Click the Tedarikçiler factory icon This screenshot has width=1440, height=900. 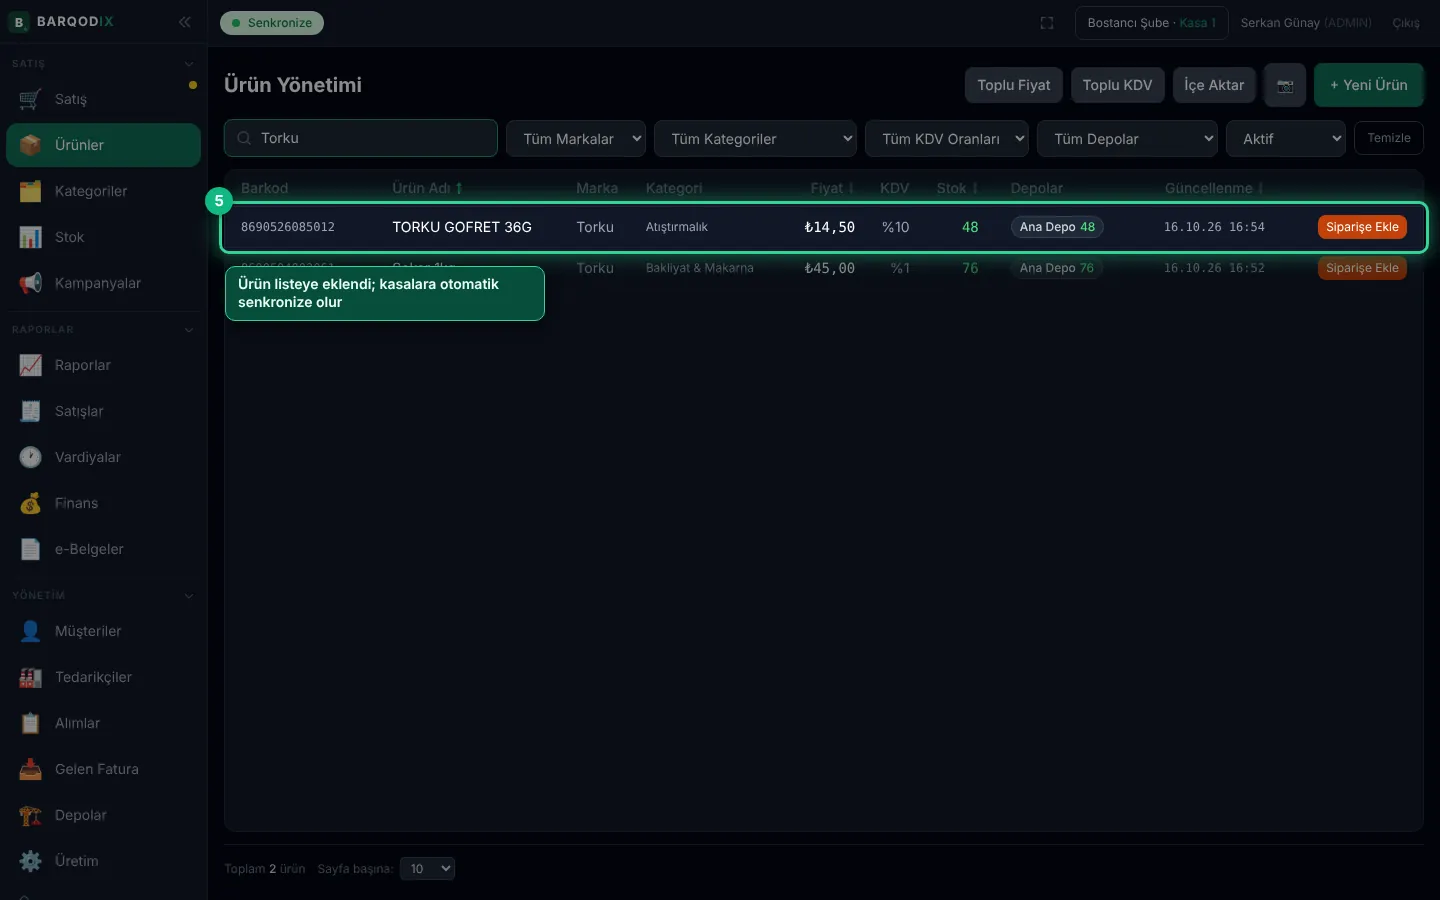(x=31, y=677)
